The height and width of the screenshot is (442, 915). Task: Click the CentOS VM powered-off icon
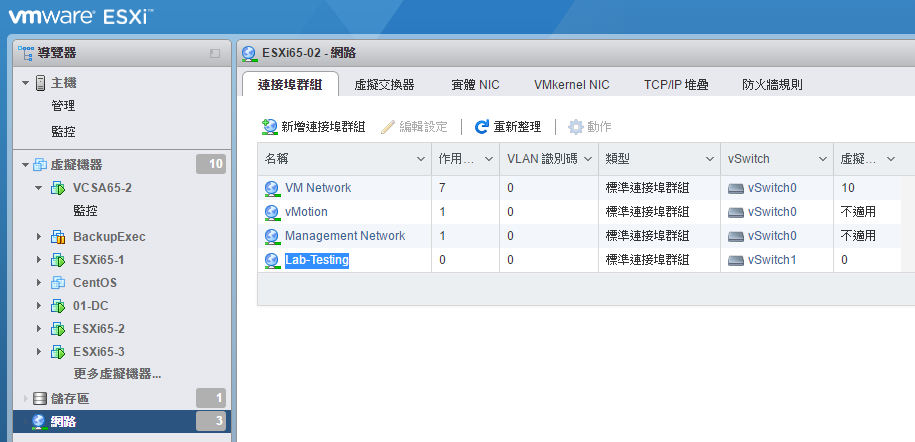point(58,283)
